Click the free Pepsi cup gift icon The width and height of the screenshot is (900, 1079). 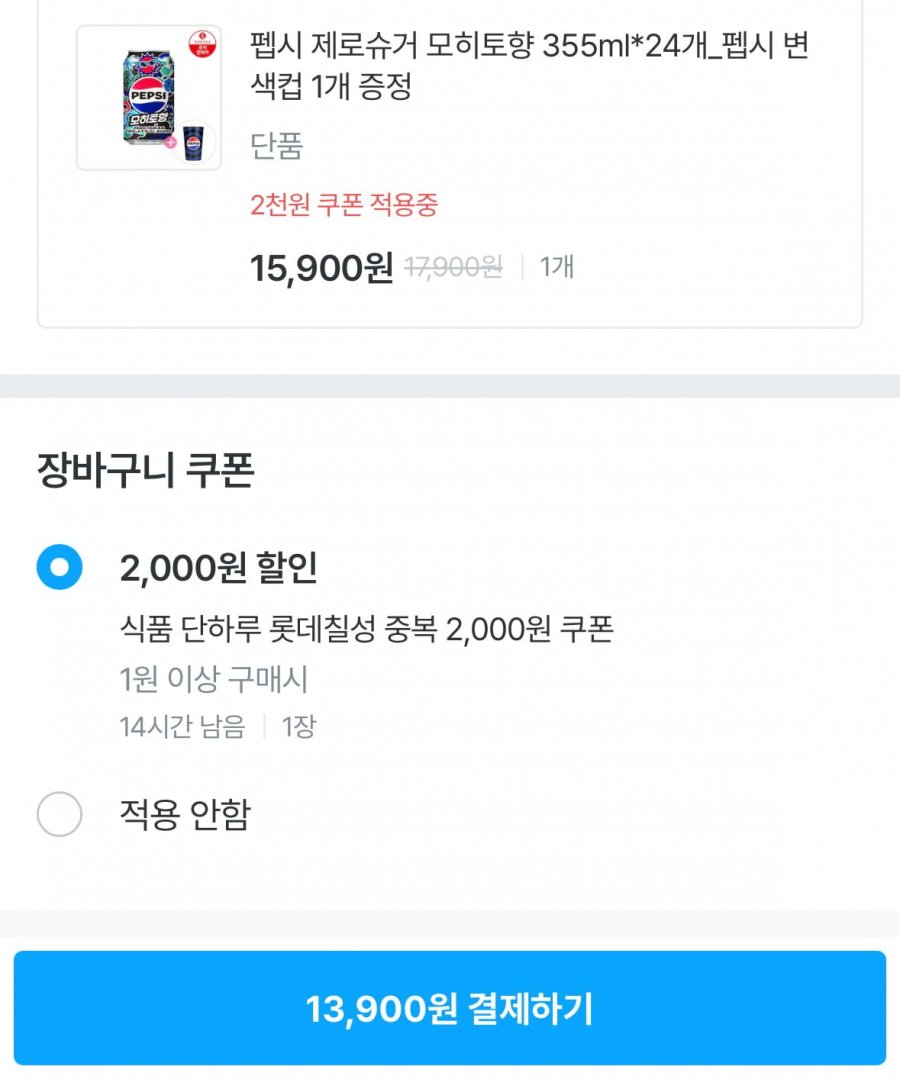[193, 142]
